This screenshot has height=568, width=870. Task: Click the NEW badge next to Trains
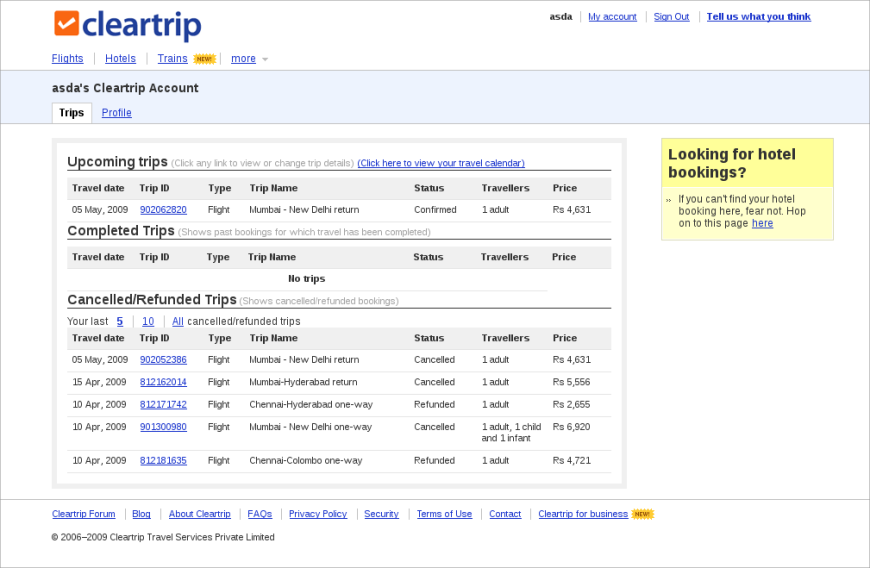pos(204,59)
